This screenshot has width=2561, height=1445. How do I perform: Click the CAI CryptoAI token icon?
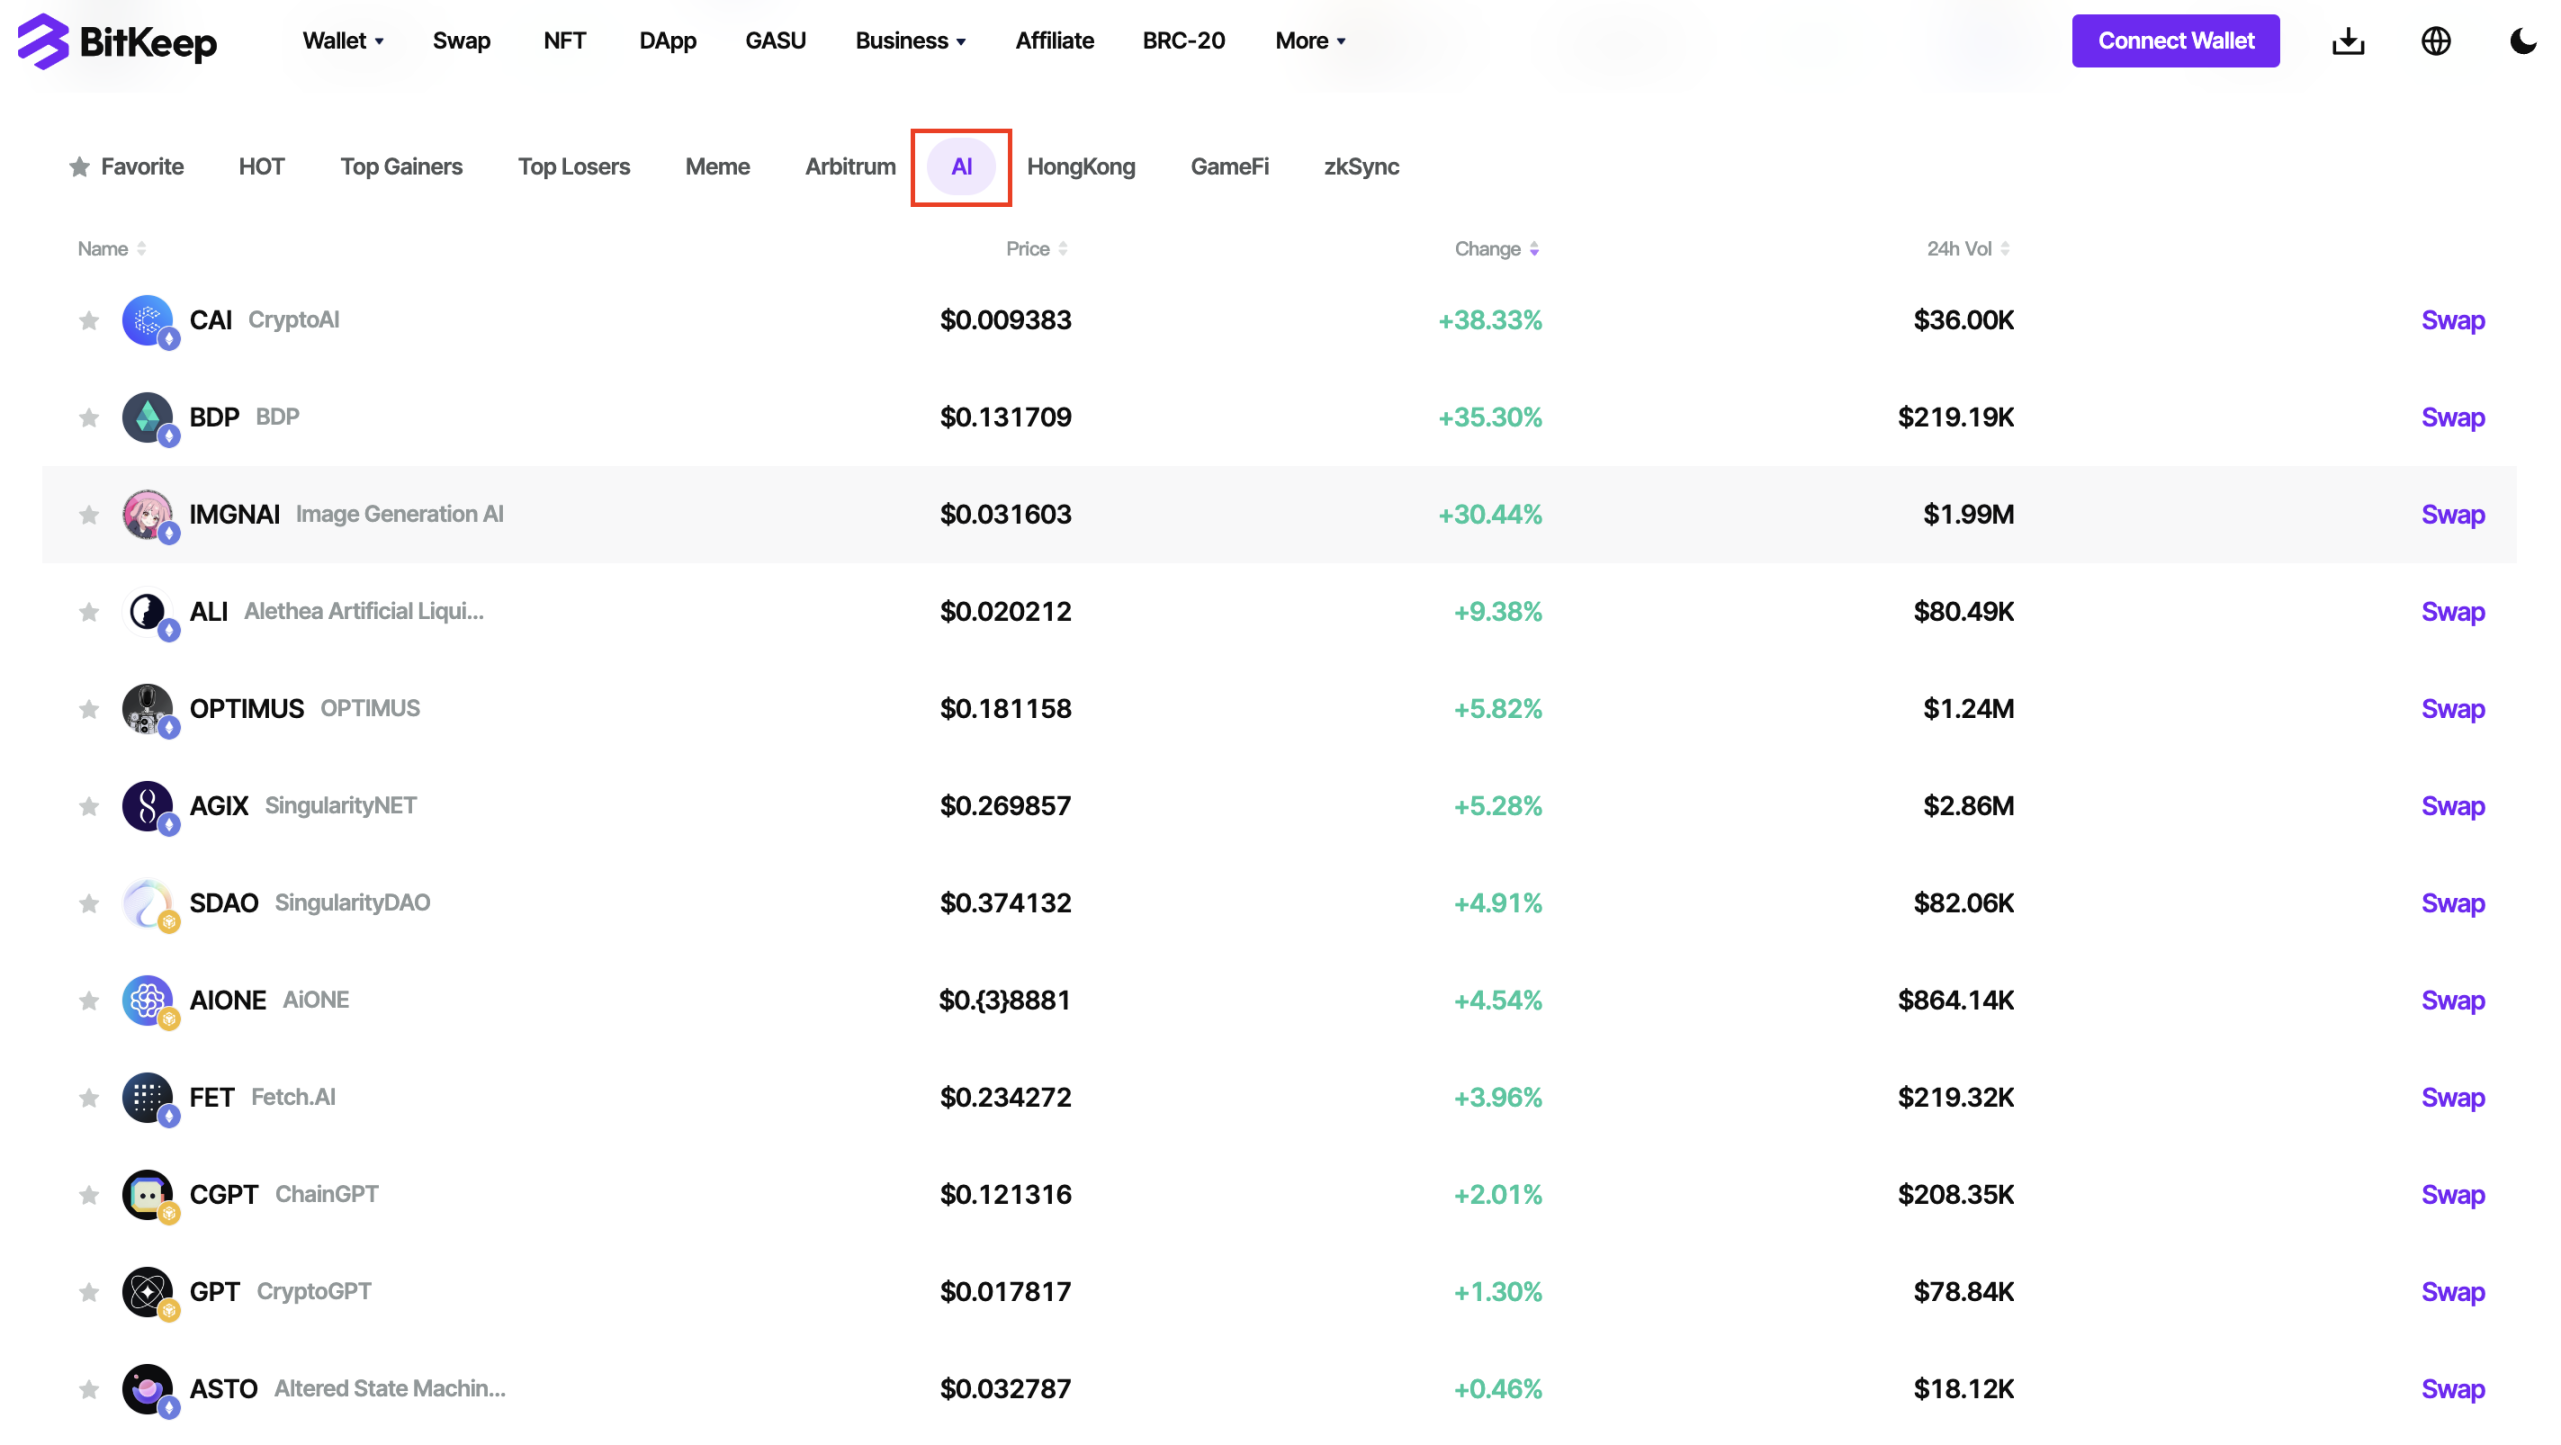(148, 320)
